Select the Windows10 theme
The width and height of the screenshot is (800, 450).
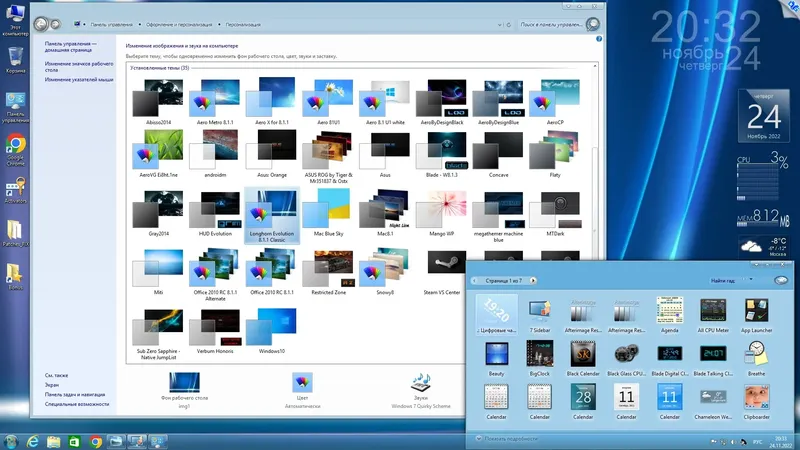click(271, 331)
